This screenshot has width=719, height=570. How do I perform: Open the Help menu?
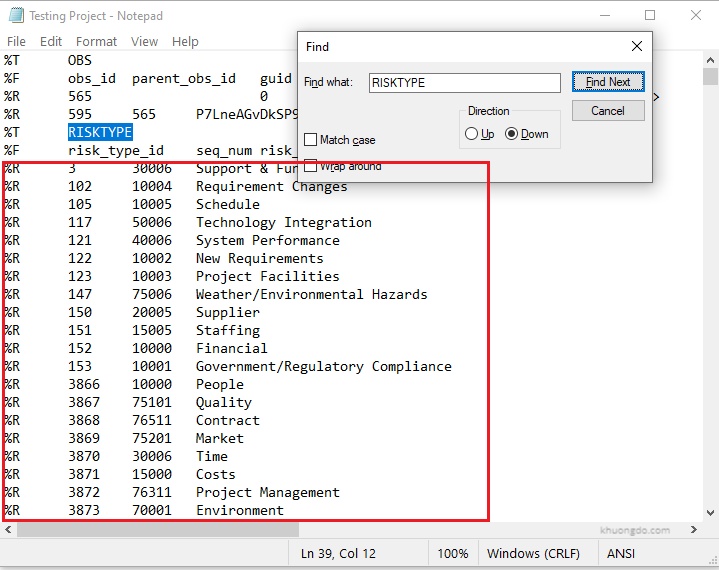tap(185, 42)
